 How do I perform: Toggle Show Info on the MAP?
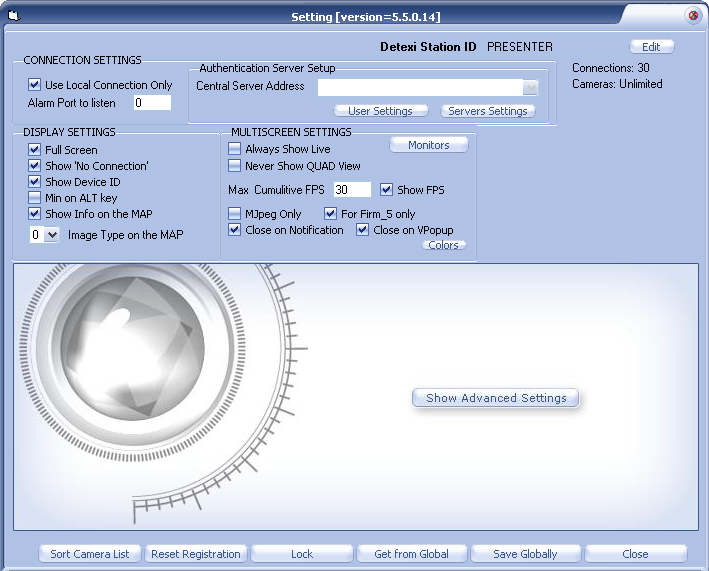[34, 213]
